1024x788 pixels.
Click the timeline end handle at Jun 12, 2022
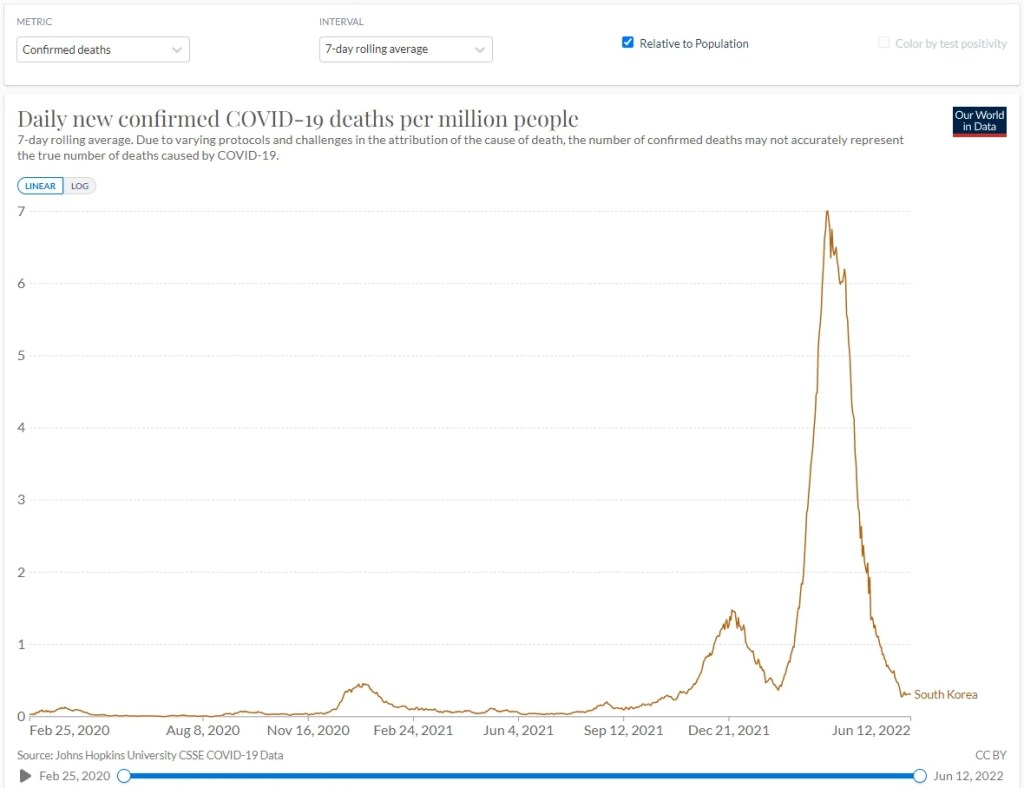pyautogui.click(x=920, y=776)
